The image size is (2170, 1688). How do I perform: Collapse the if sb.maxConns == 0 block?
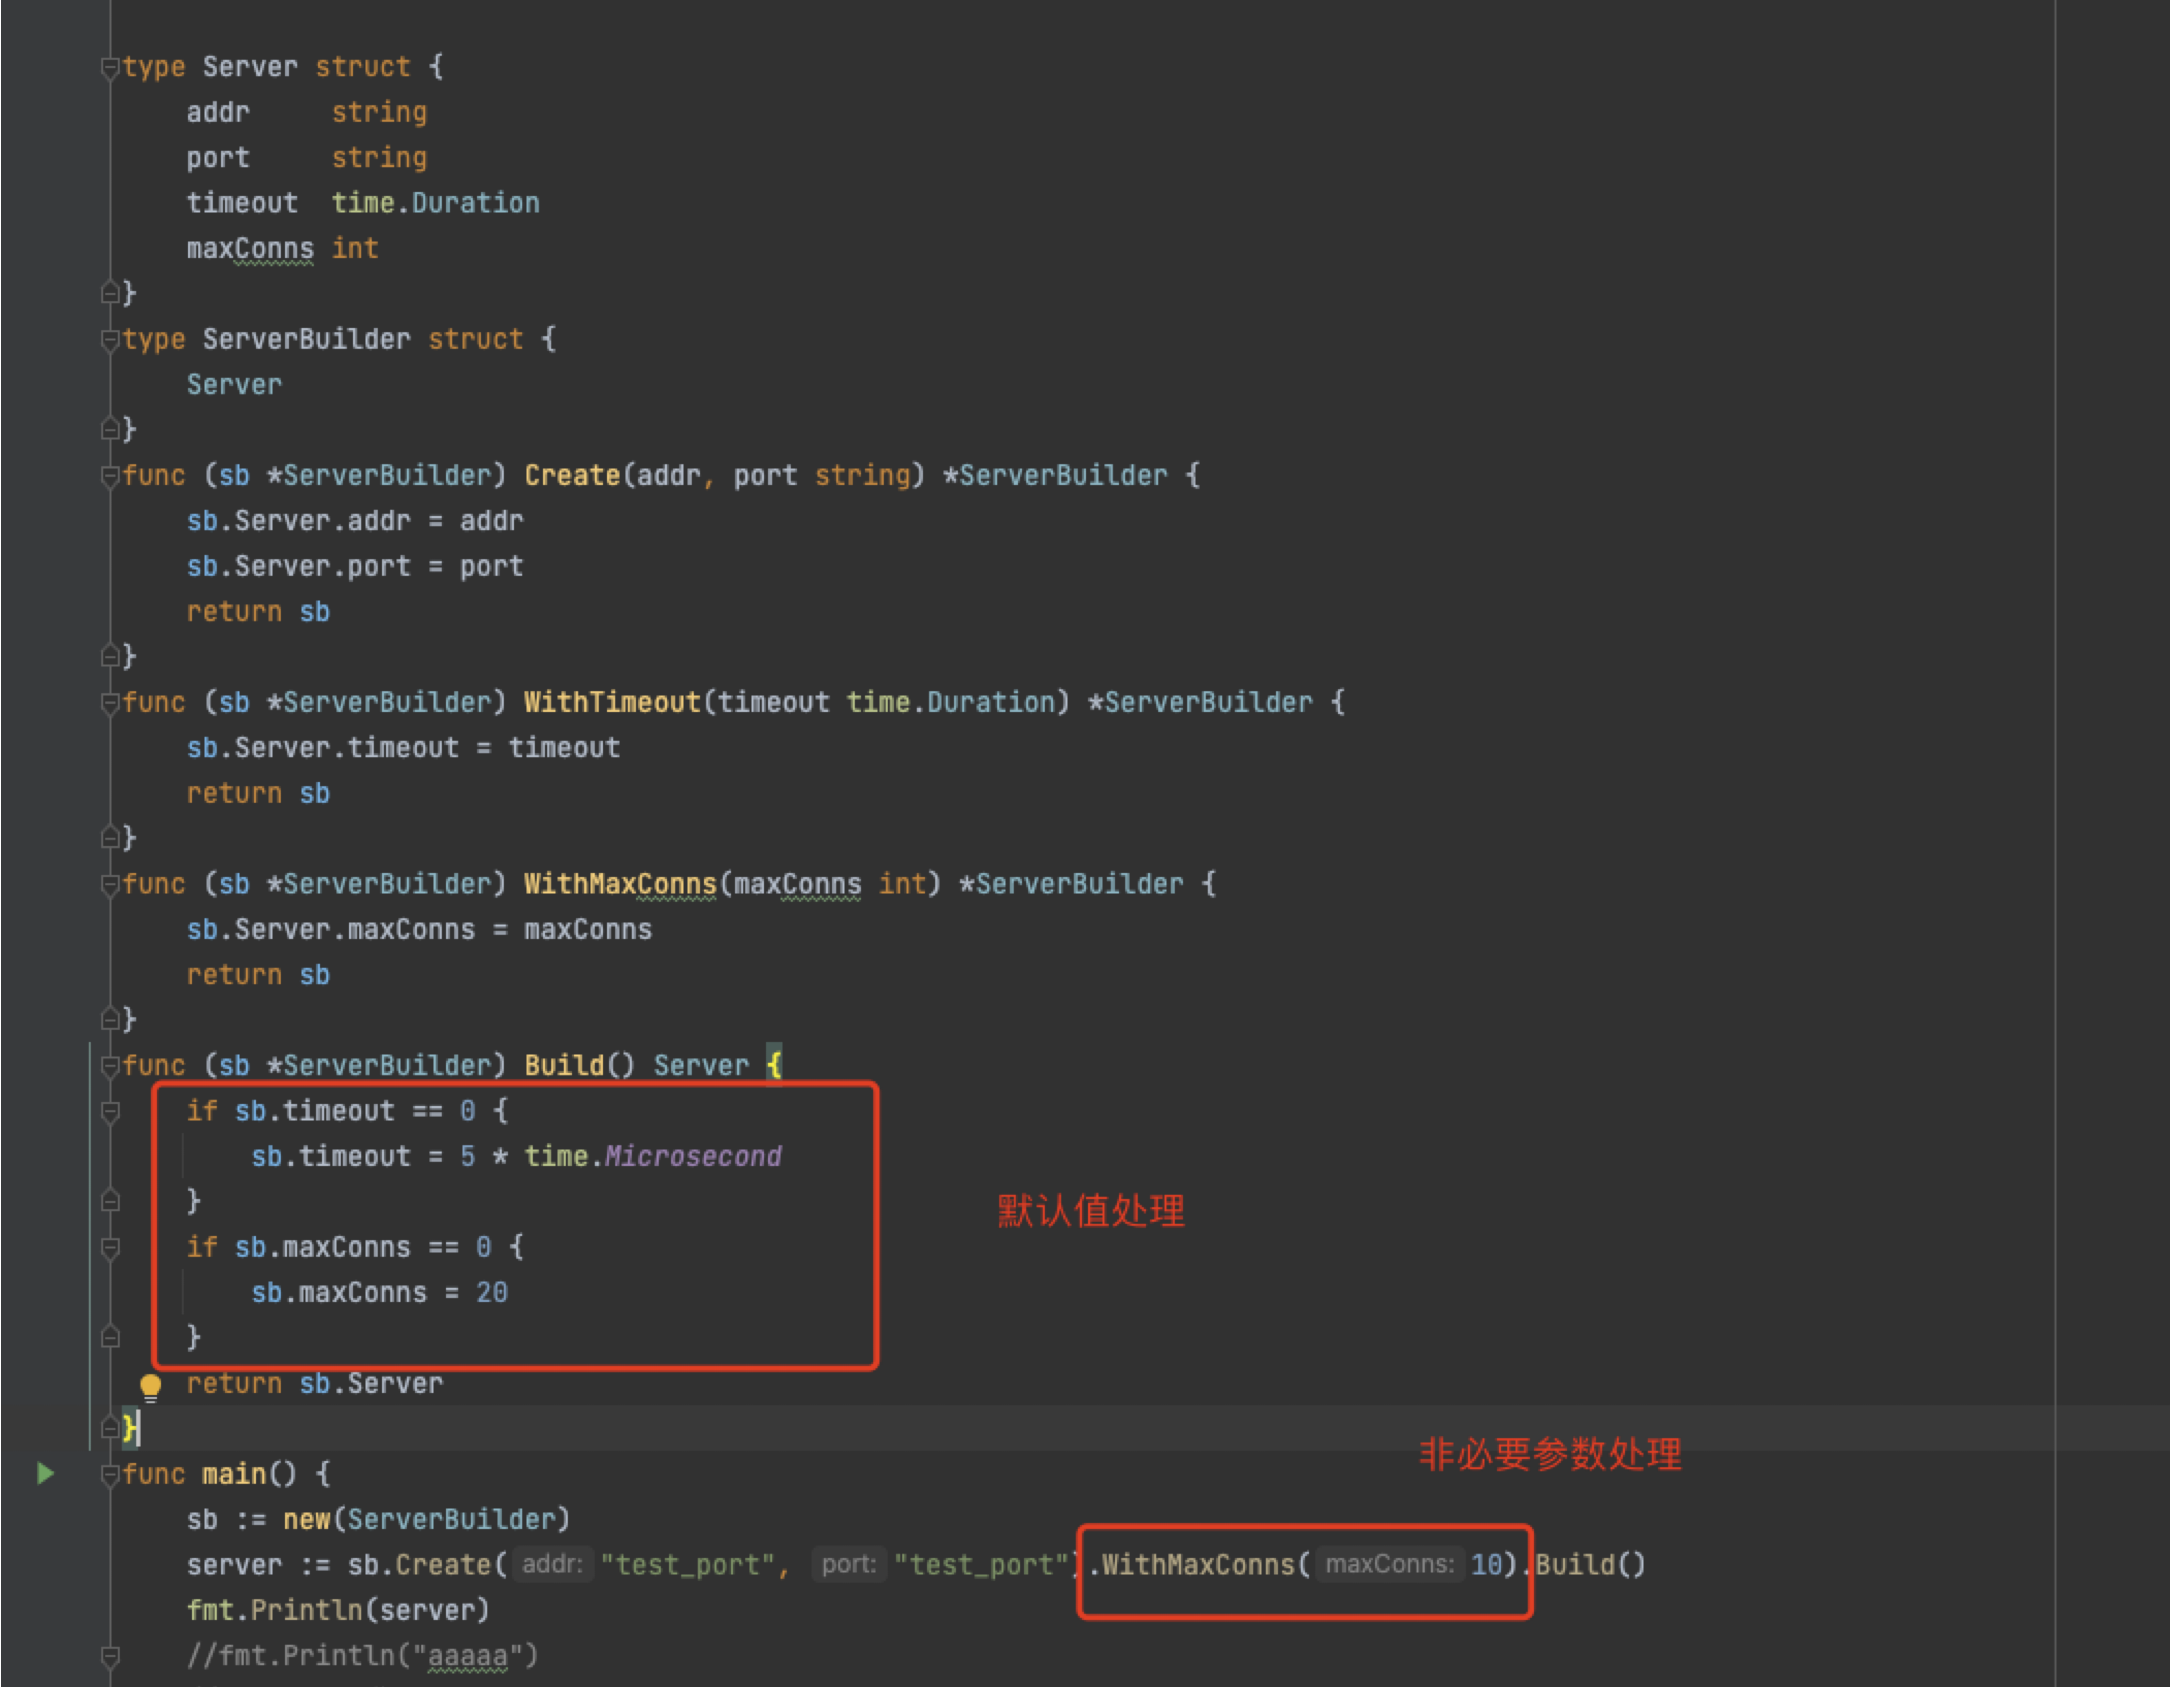[x=110, y=1247]
